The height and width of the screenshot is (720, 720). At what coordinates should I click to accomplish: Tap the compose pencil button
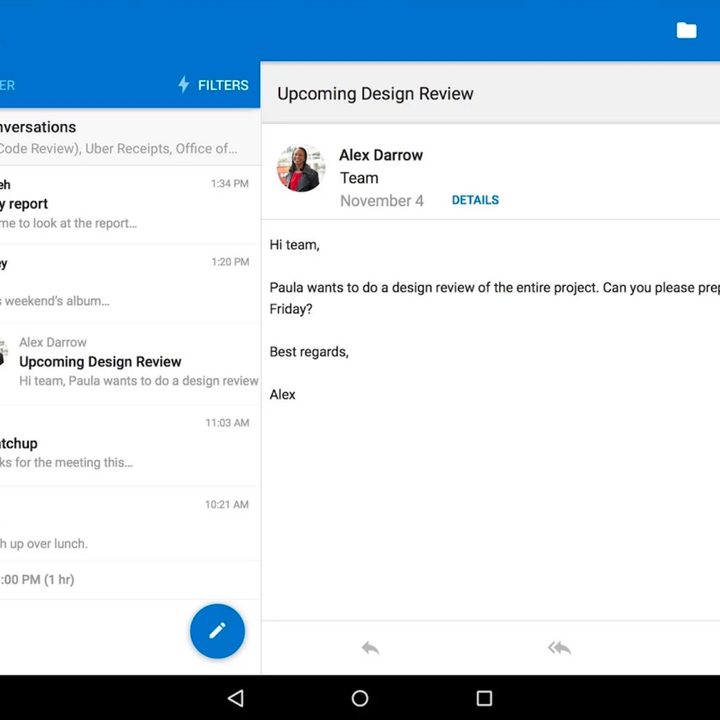pyautogui.click(x=217, y=631)
